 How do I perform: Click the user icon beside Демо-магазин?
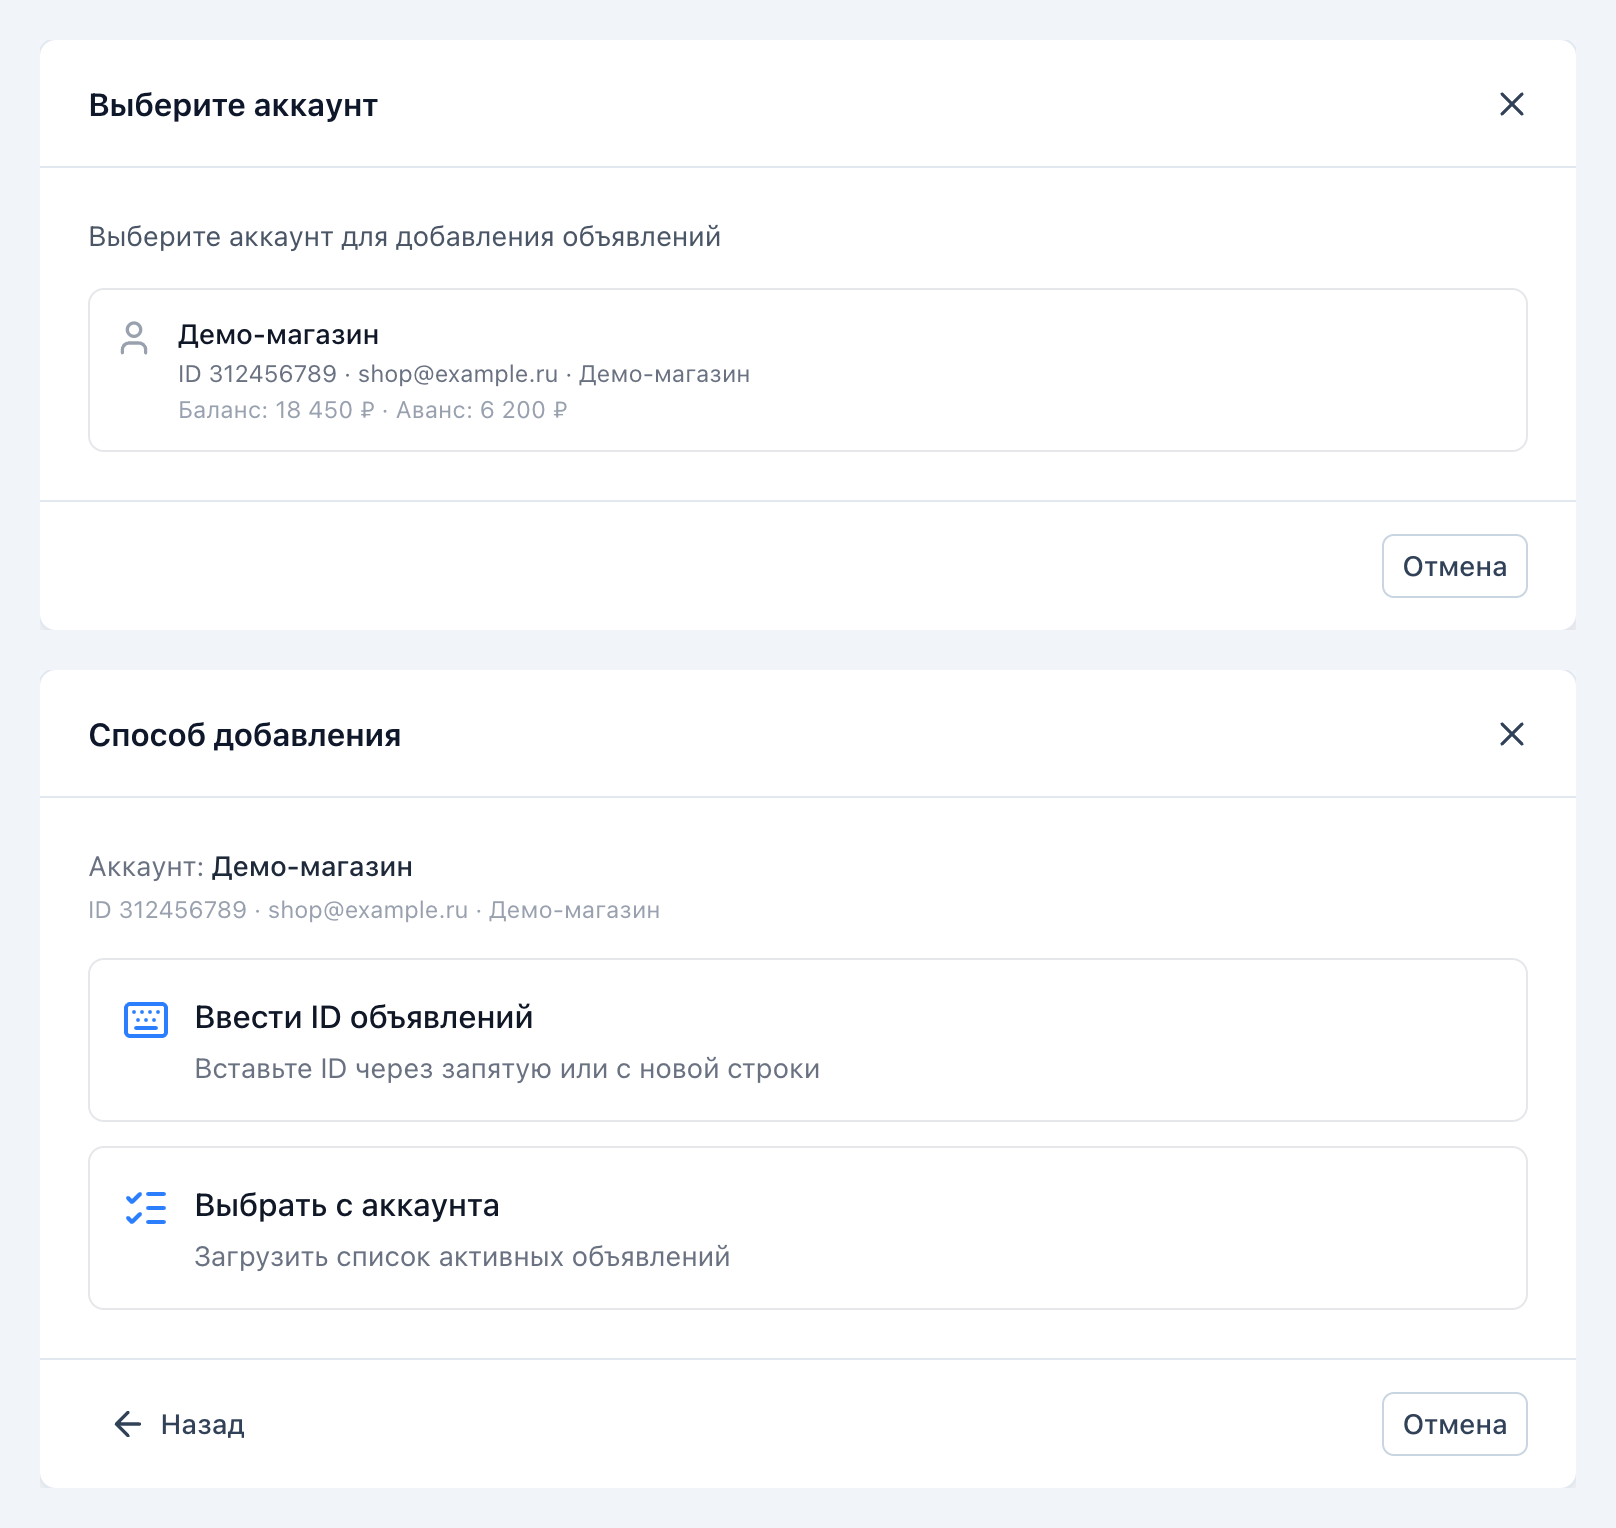click(134, 338)
